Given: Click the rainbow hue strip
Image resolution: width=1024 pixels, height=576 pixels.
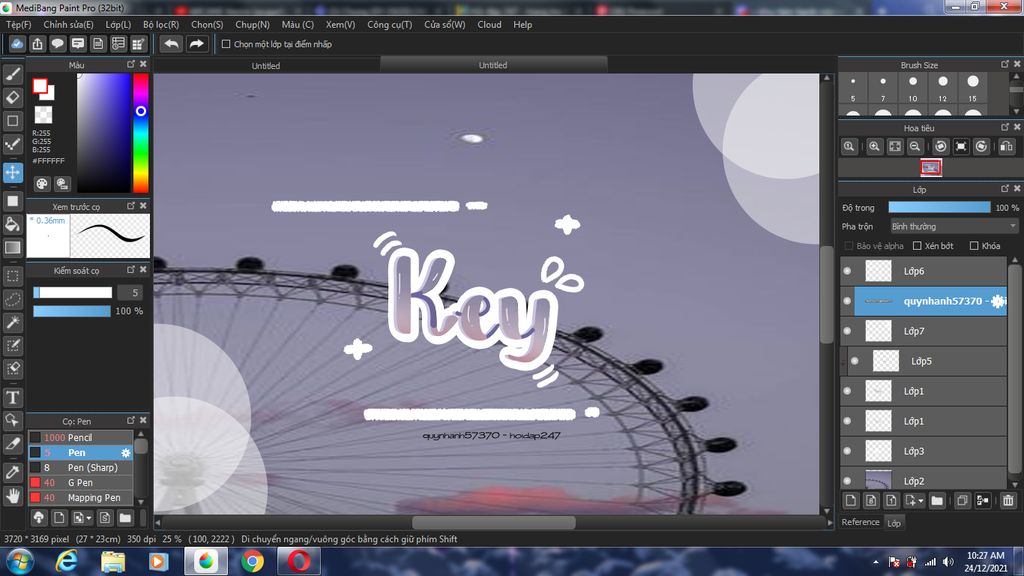Looking at the screenshot, I should point(140,133).
